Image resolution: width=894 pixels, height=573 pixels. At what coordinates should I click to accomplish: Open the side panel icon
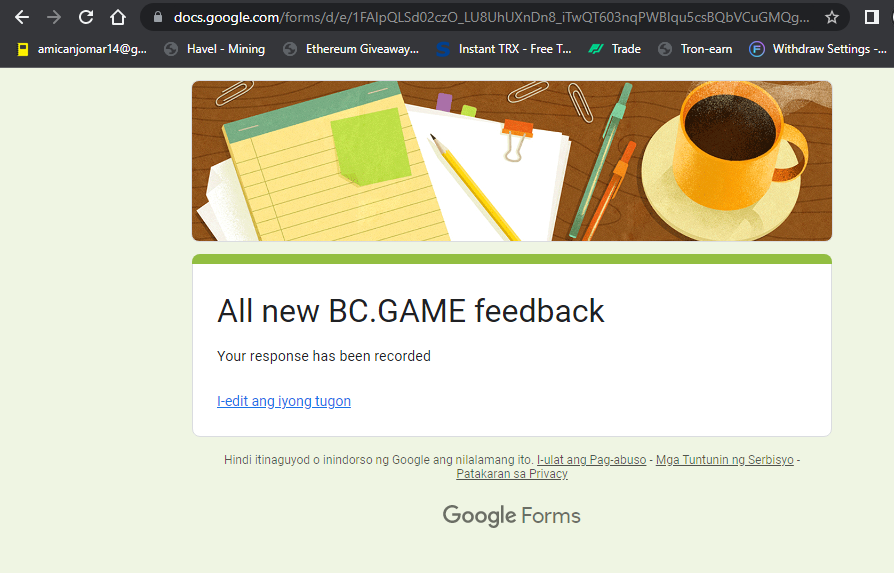tap(871, 17)
